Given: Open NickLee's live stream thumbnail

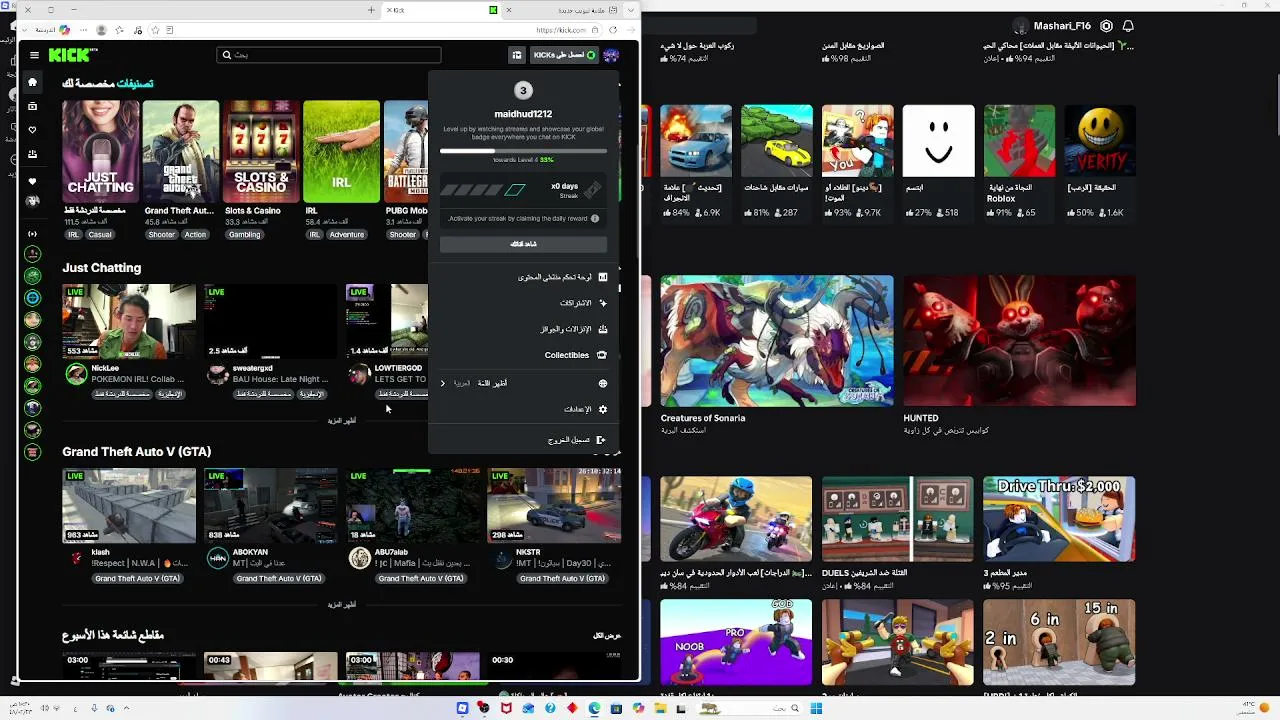Looking at the screenshot, I should point(129,321).
